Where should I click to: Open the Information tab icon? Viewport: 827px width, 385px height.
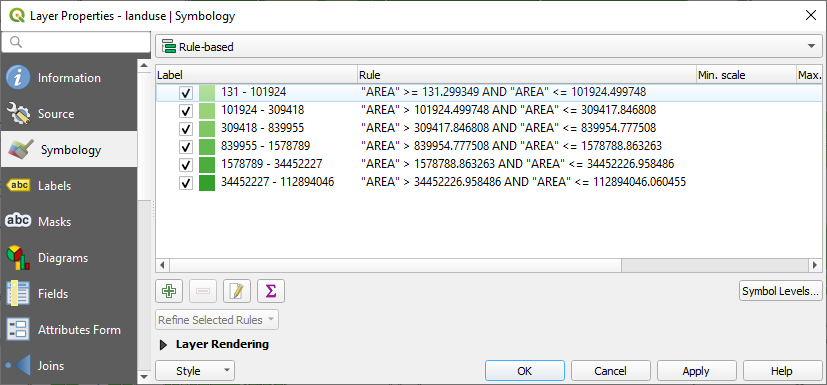tap(18, 78)
